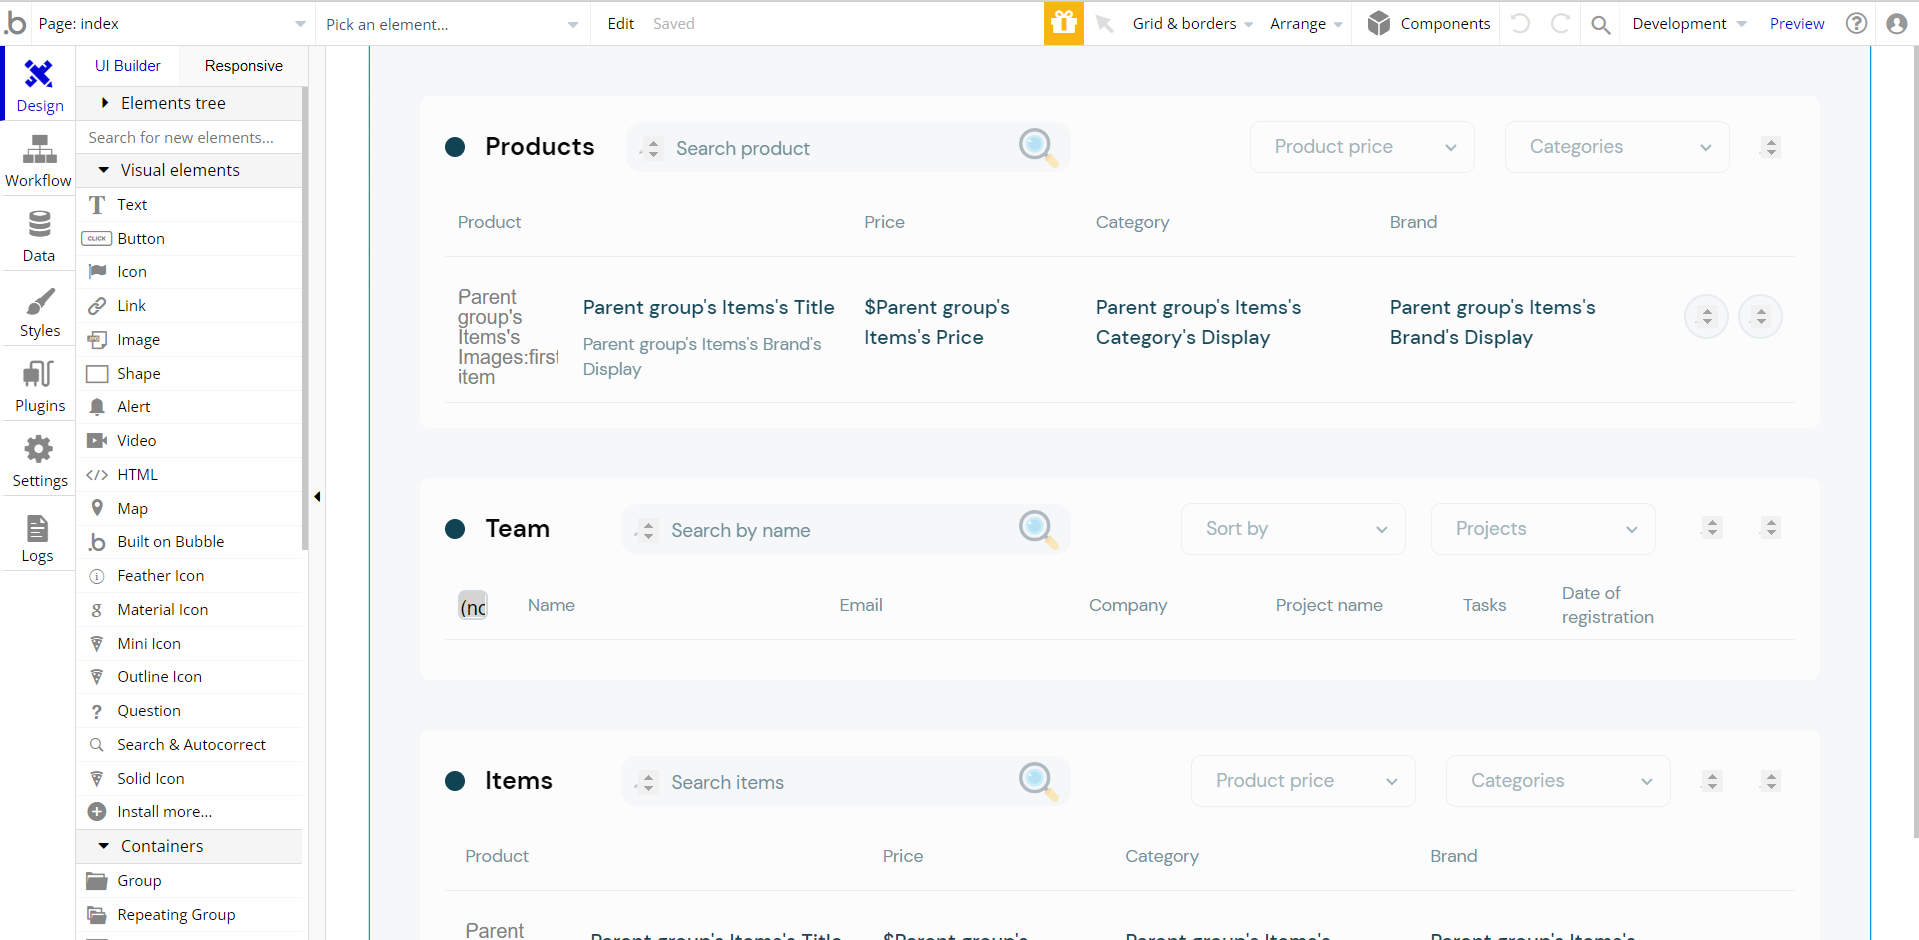
Task: Open the Grid & borders menu
Action: [x=1192, y=23]
